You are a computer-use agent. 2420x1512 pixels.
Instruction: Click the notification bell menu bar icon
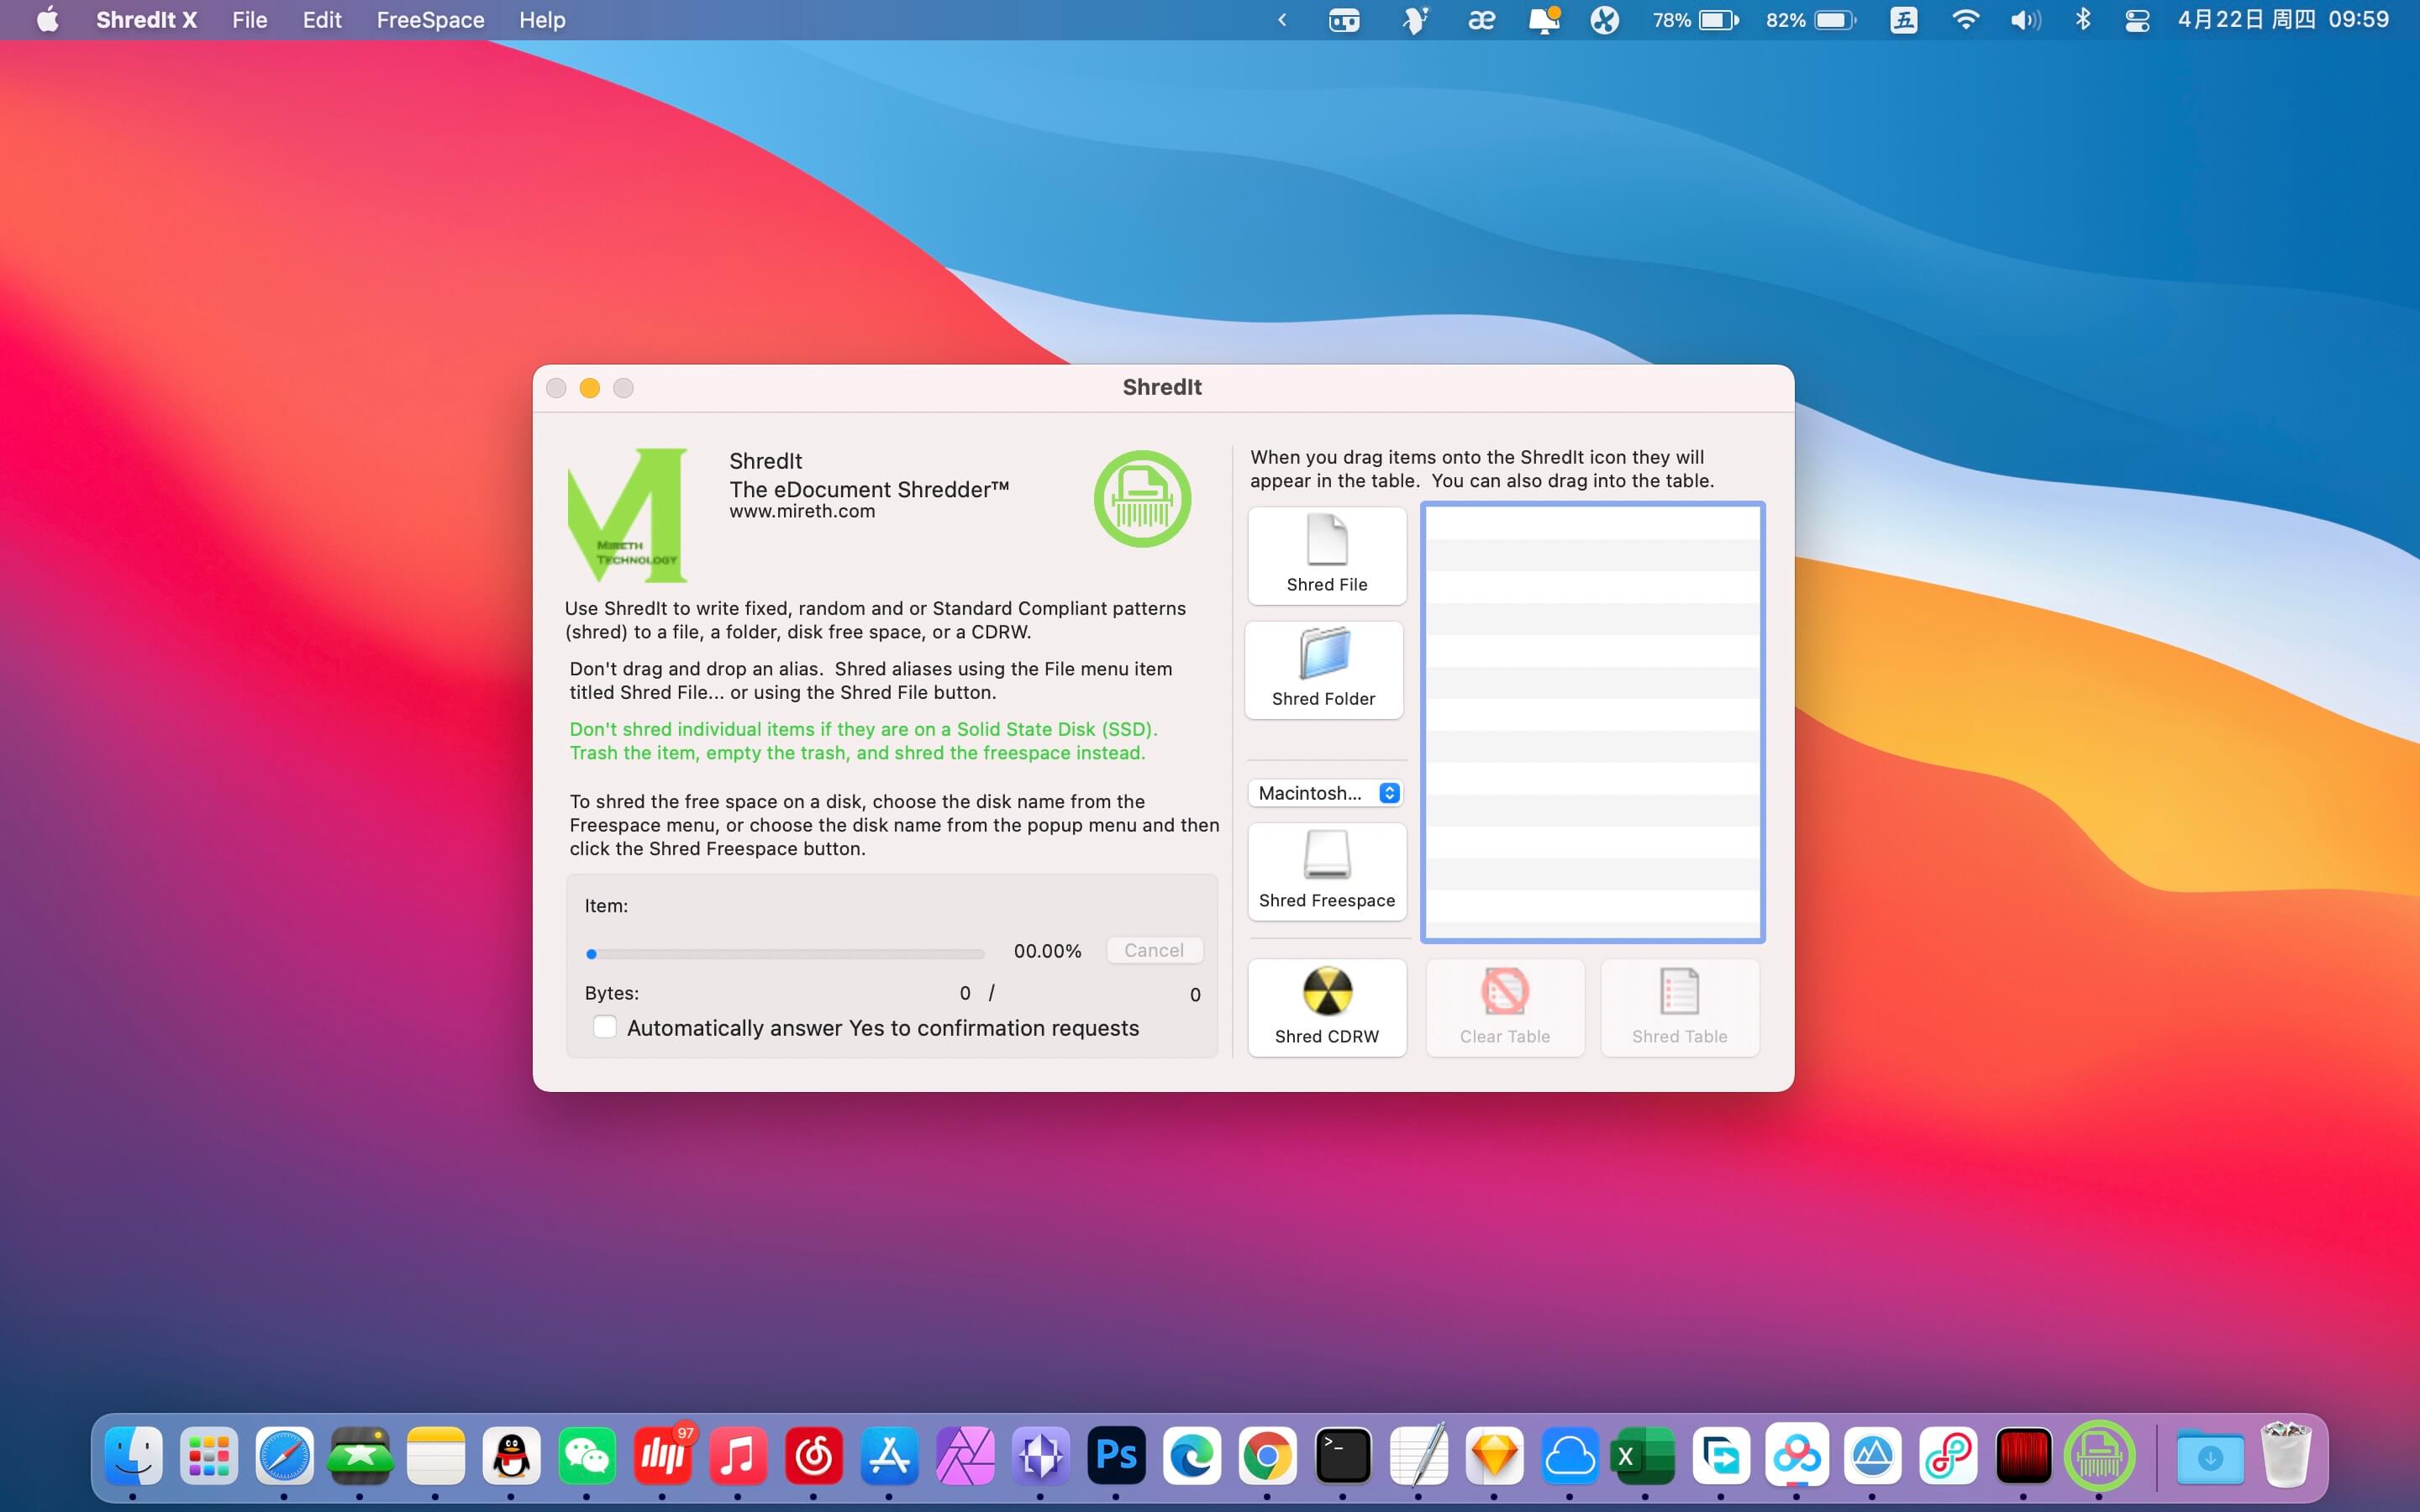[x=1544, y=20]
